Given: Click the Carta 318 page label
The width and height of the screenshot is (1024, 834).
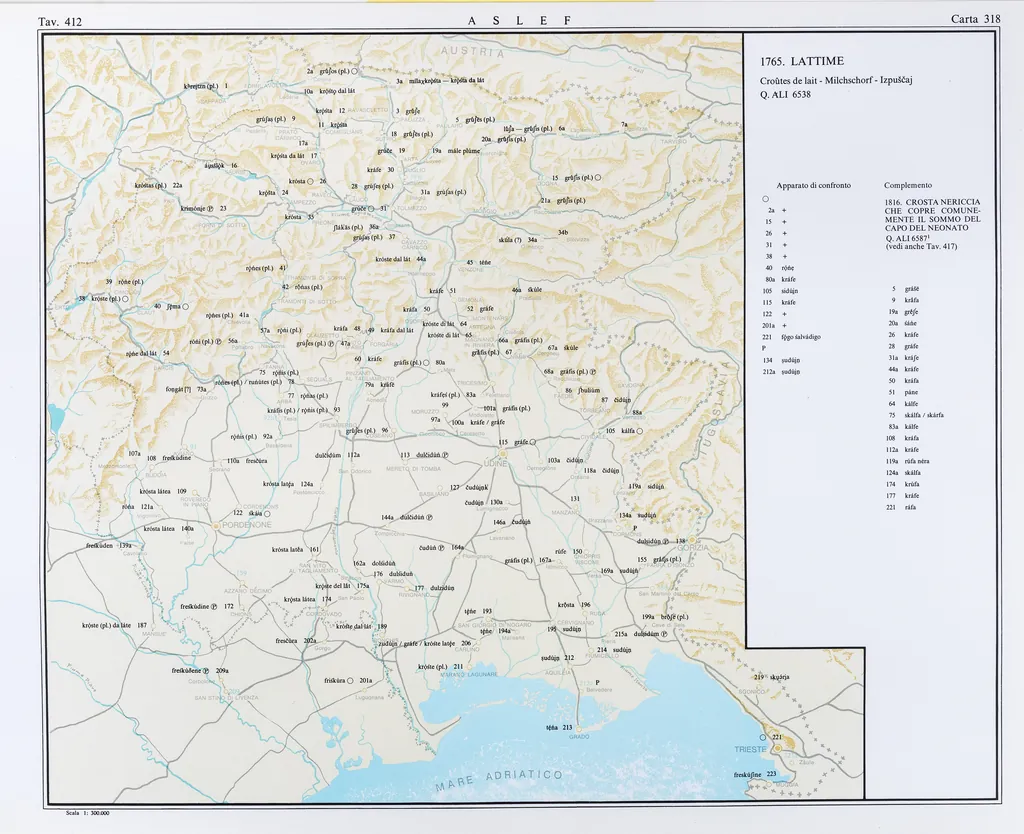Looking at the screenshot, I should tap(977, 19).
